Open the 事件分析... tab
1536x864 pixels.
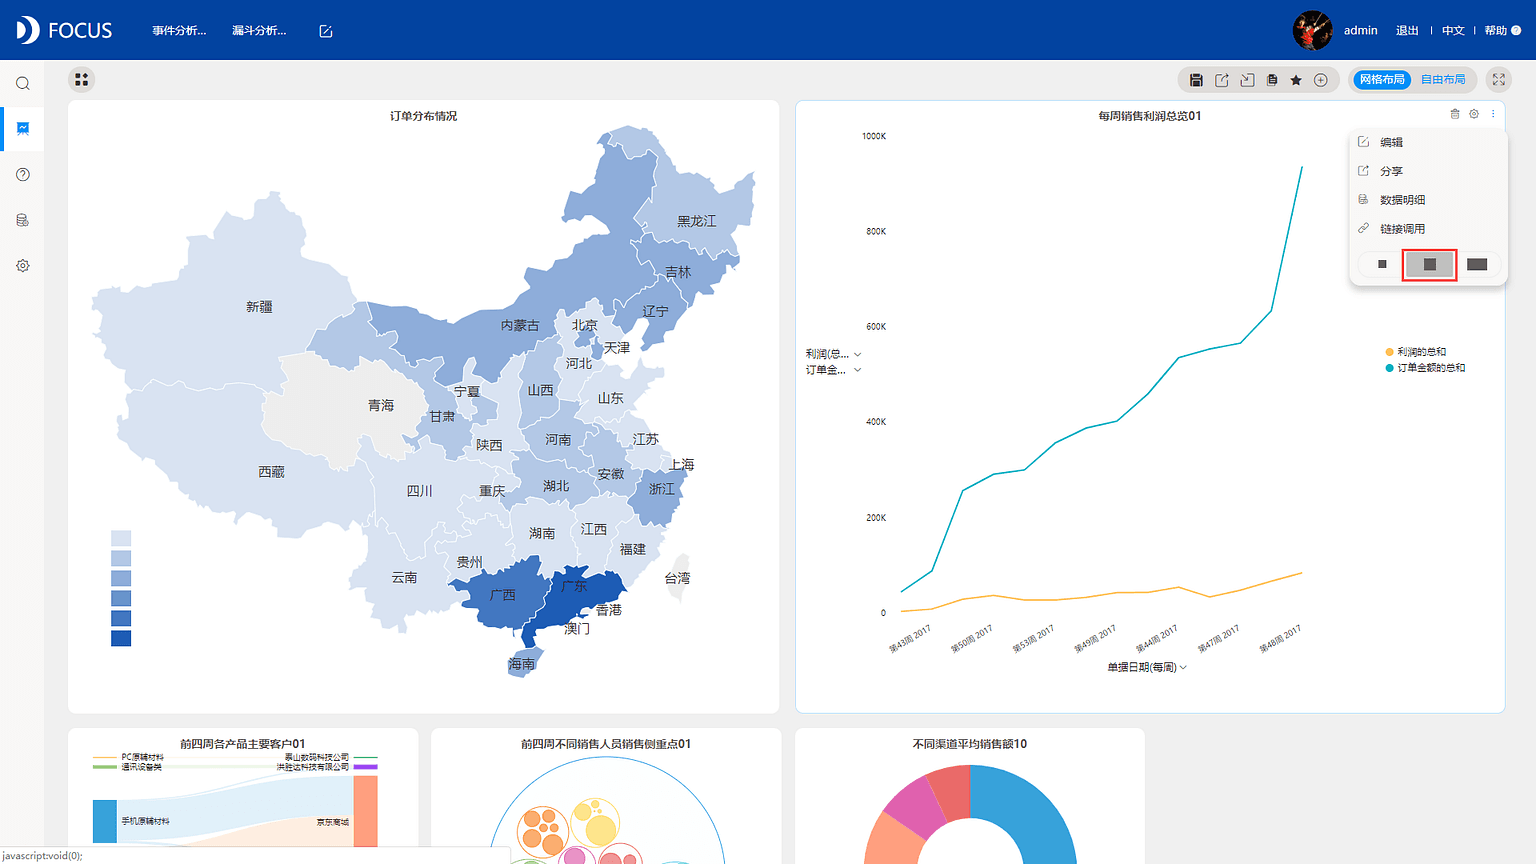(179, 31)
